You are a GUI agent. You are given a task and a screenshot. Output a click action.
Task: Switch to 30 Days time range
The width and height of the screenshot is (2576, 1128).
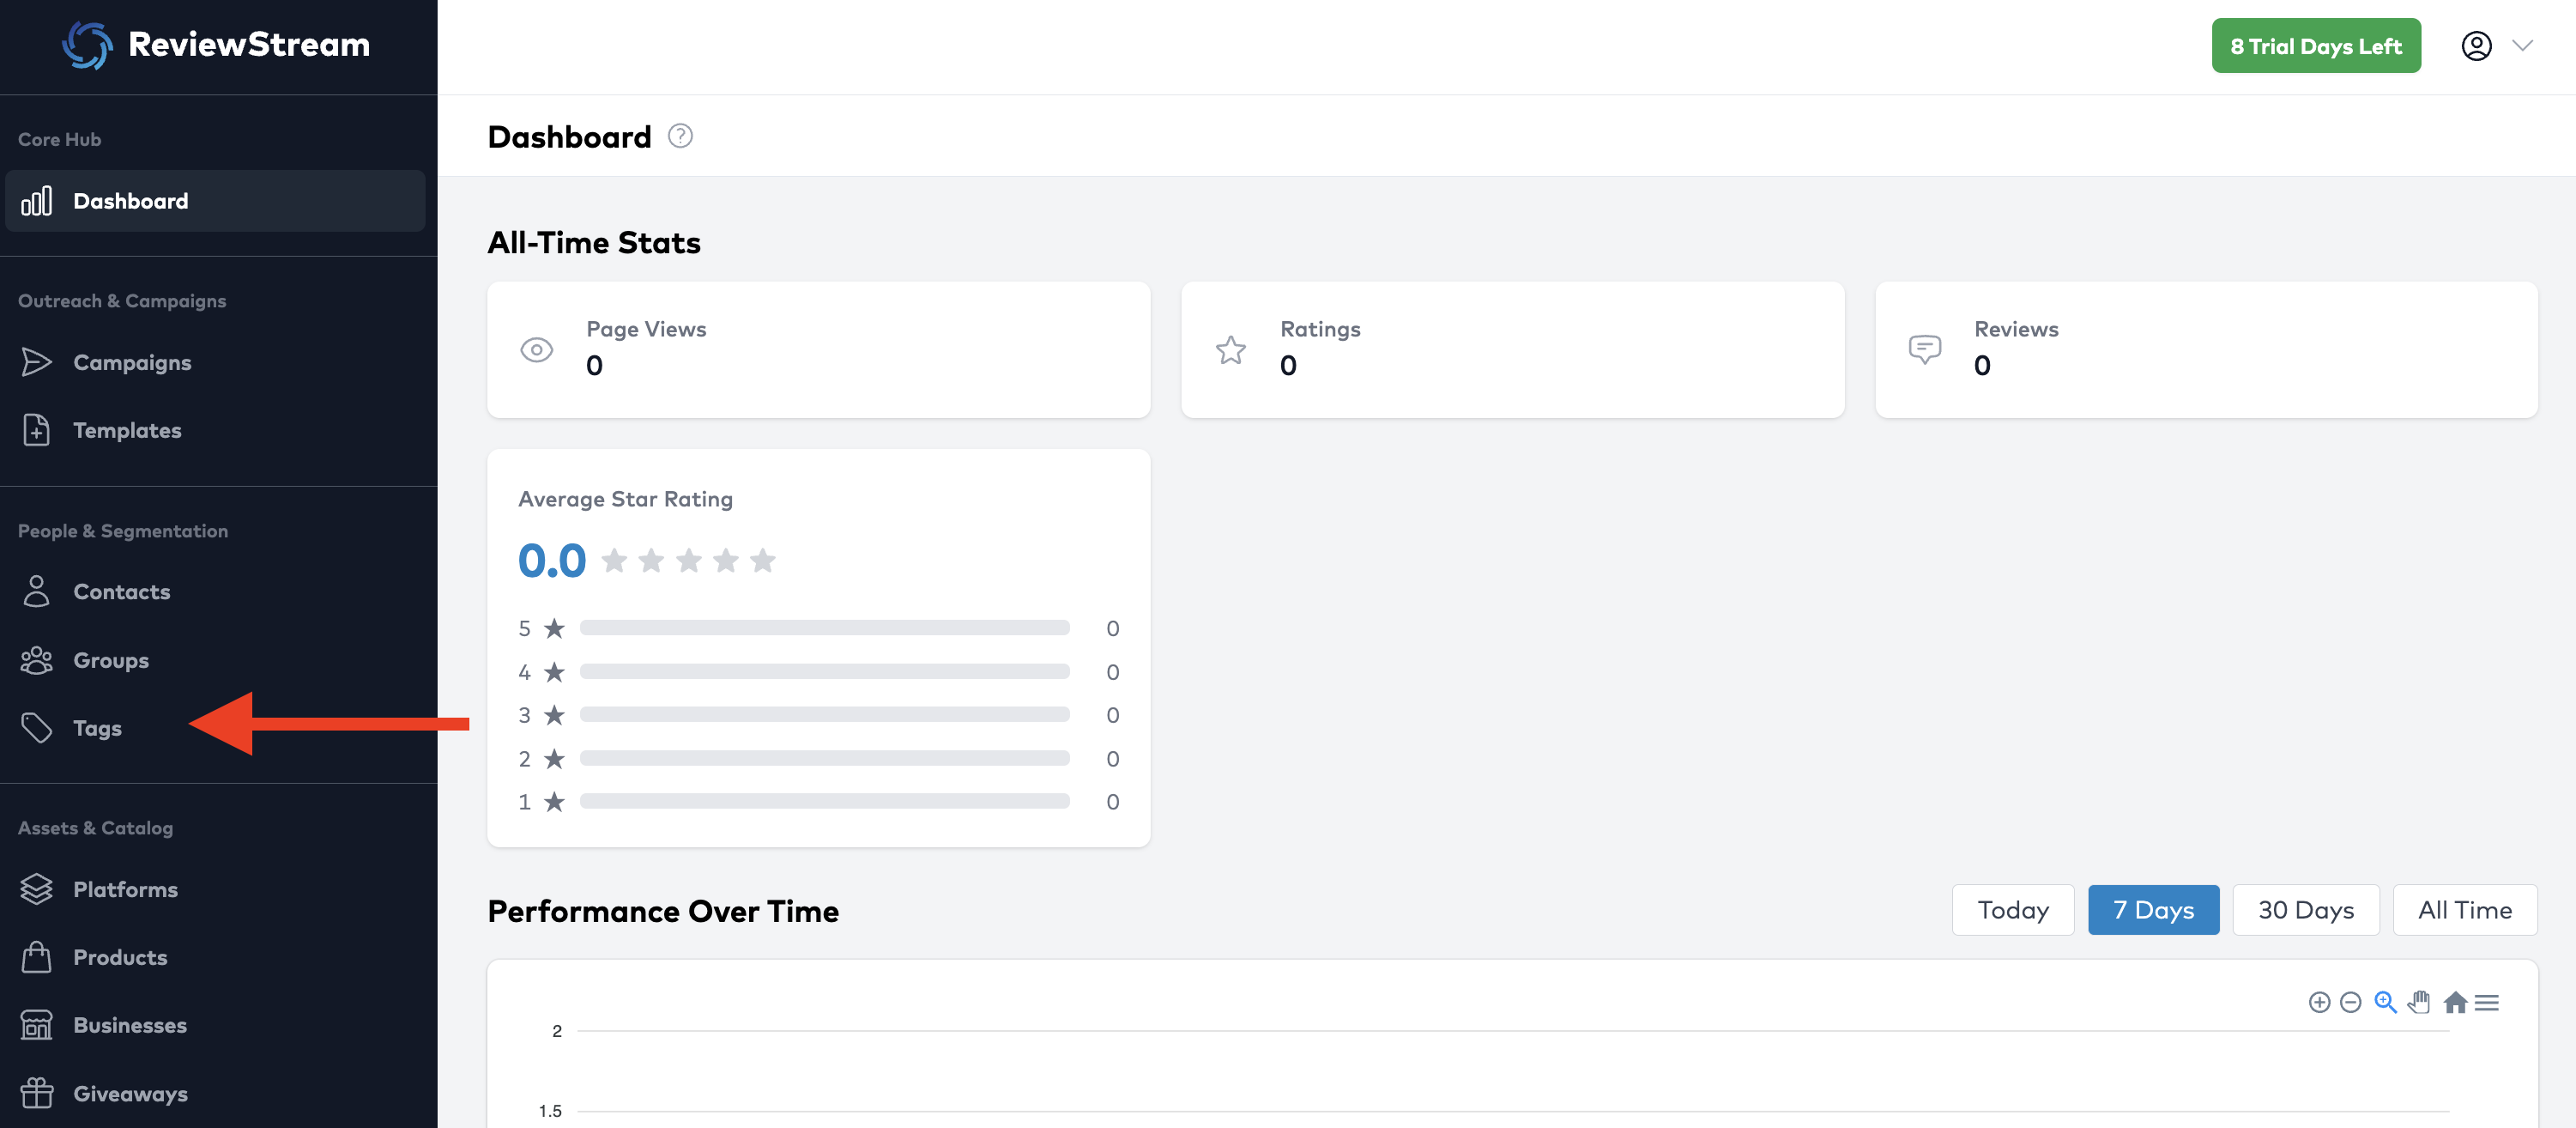[x=2305, y=910]
